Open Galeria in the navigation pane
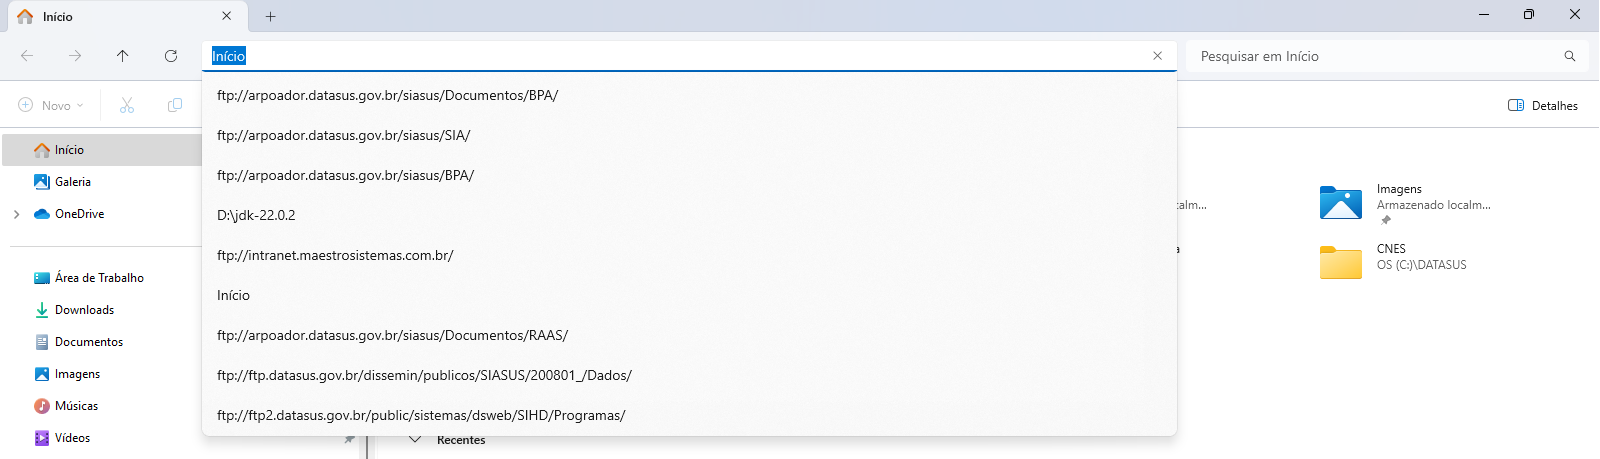 coord(73,182)
